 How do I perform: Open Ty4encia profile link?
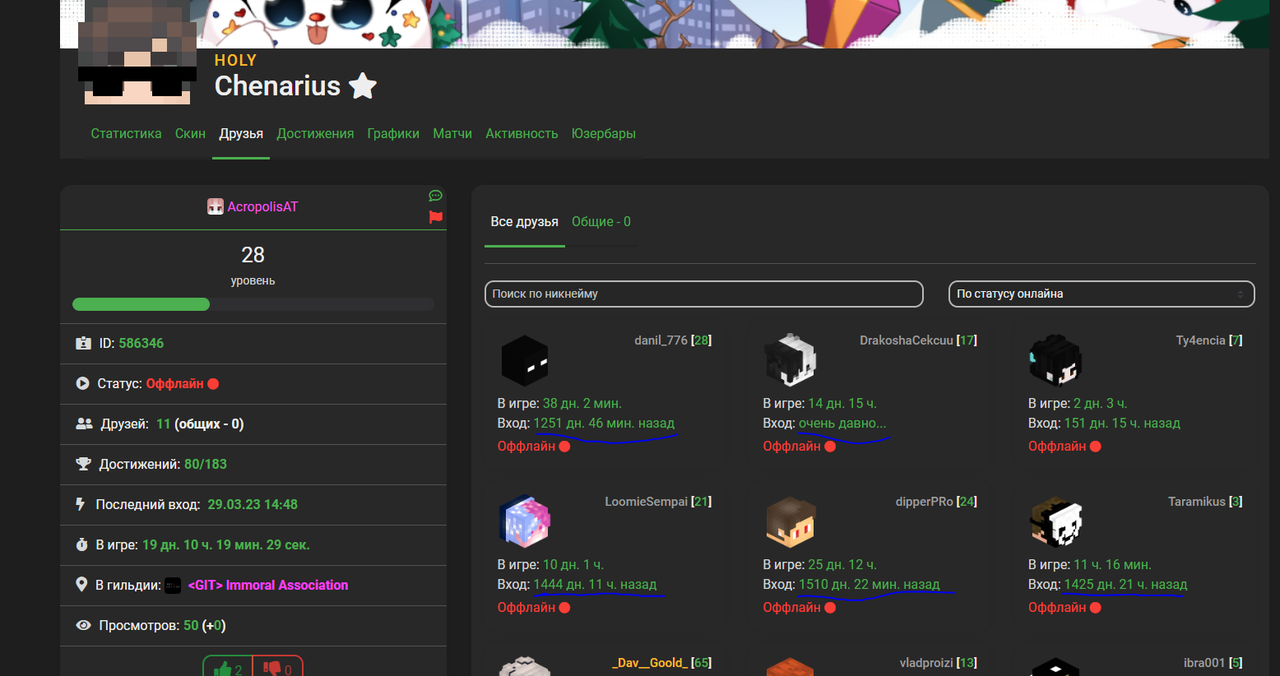click(1200, 341)
